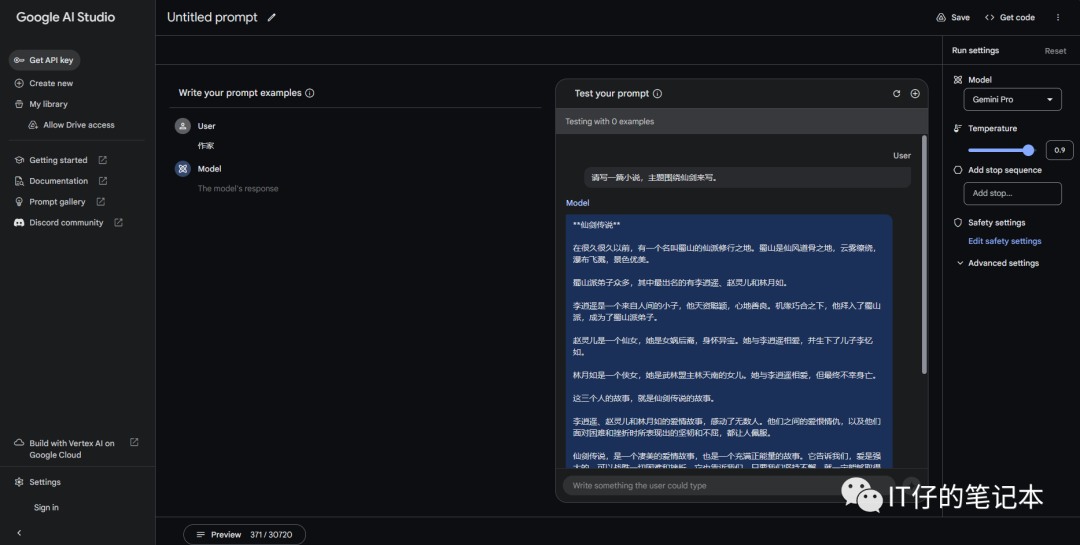Select Create new in sidebar
This screenshot has width=1080, height=545.
click(50, 83)
